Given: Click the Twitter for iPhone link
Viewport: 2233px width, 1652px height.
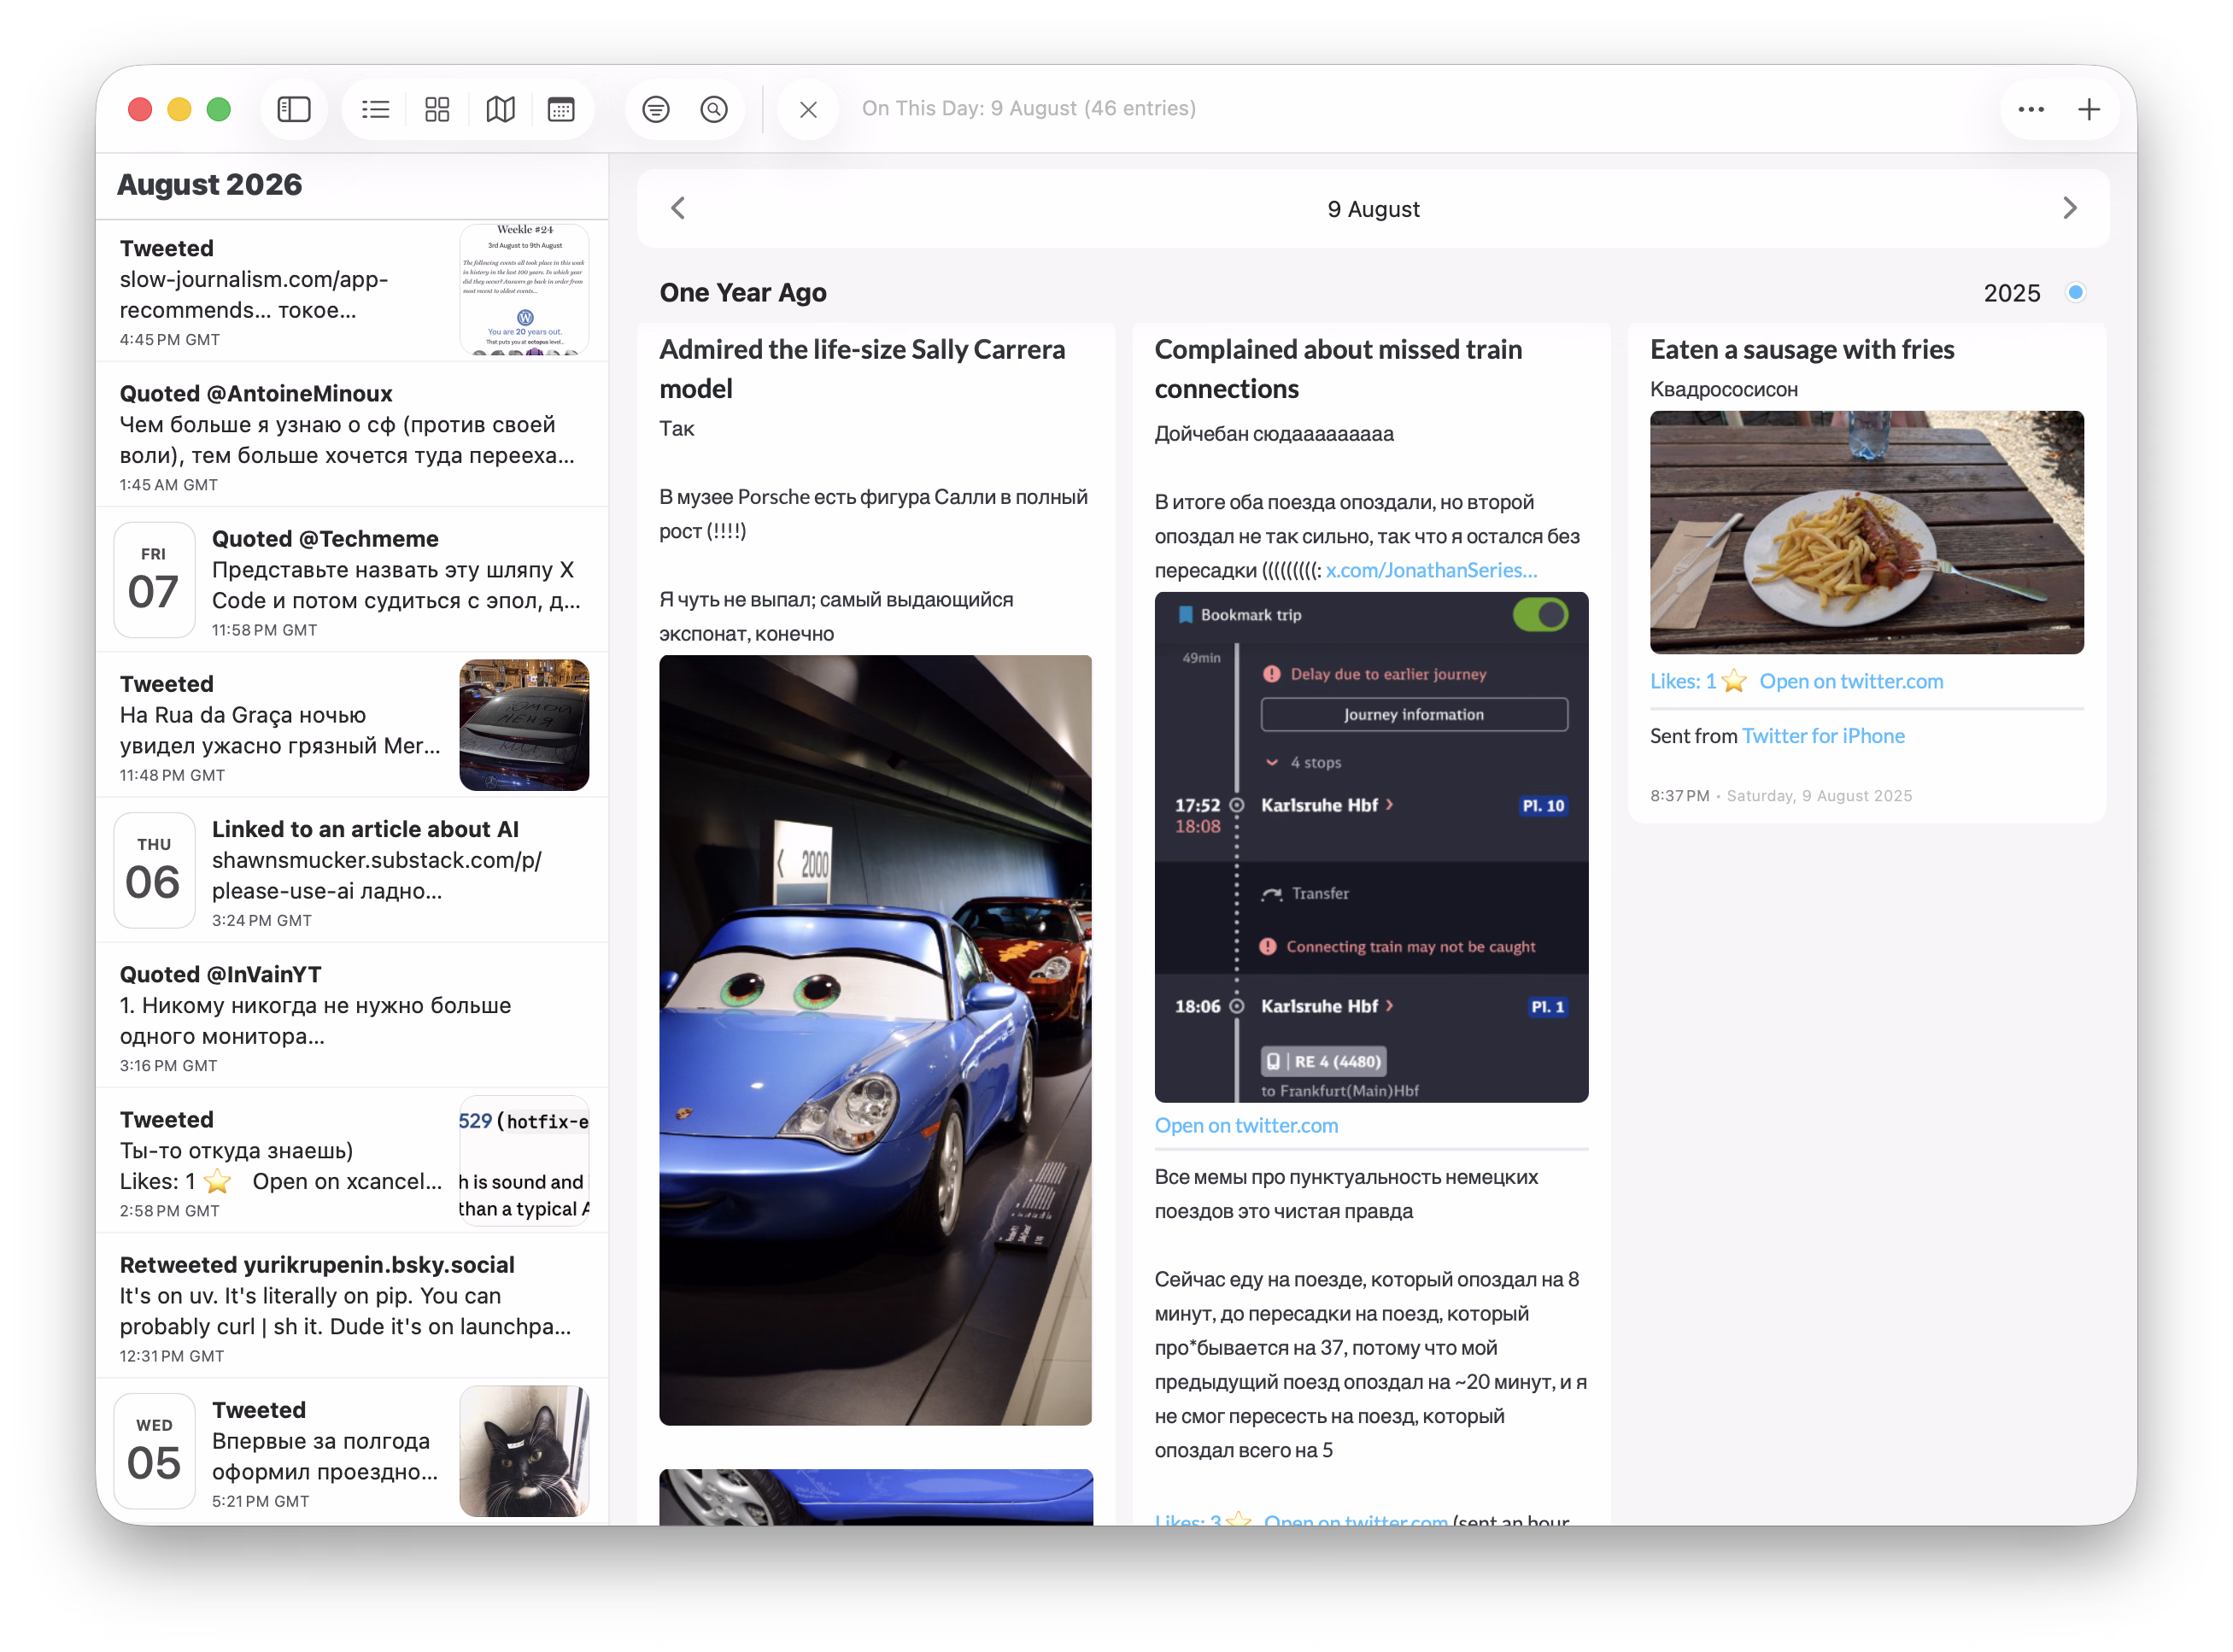Looking at the screenshot, I should [x=1822, y=736].
